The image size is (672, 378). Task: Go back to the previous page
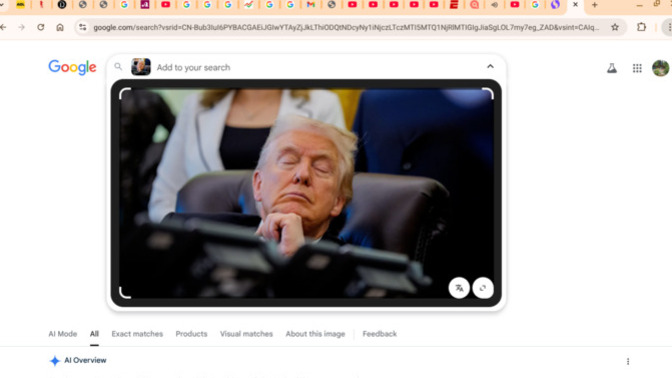click(x=3, y=27)
